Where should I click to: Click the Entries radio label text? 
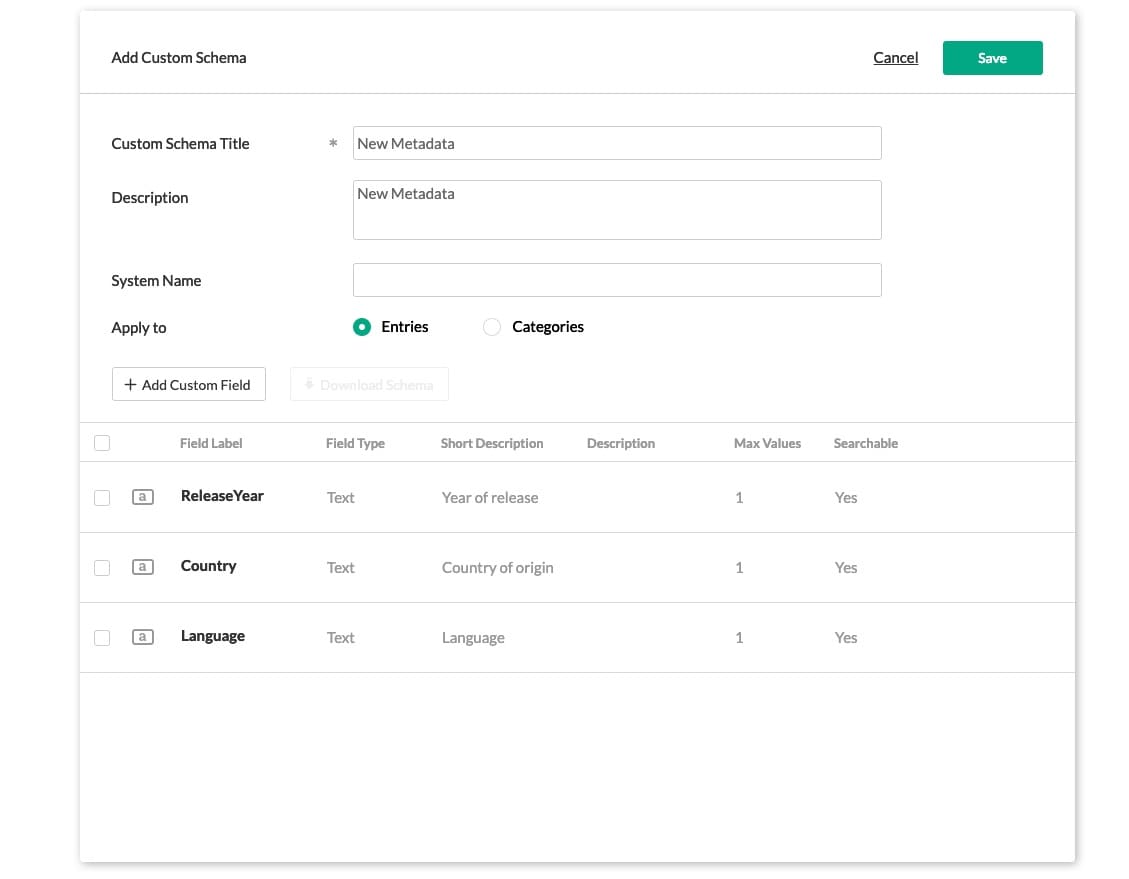[x=405, y=327]
